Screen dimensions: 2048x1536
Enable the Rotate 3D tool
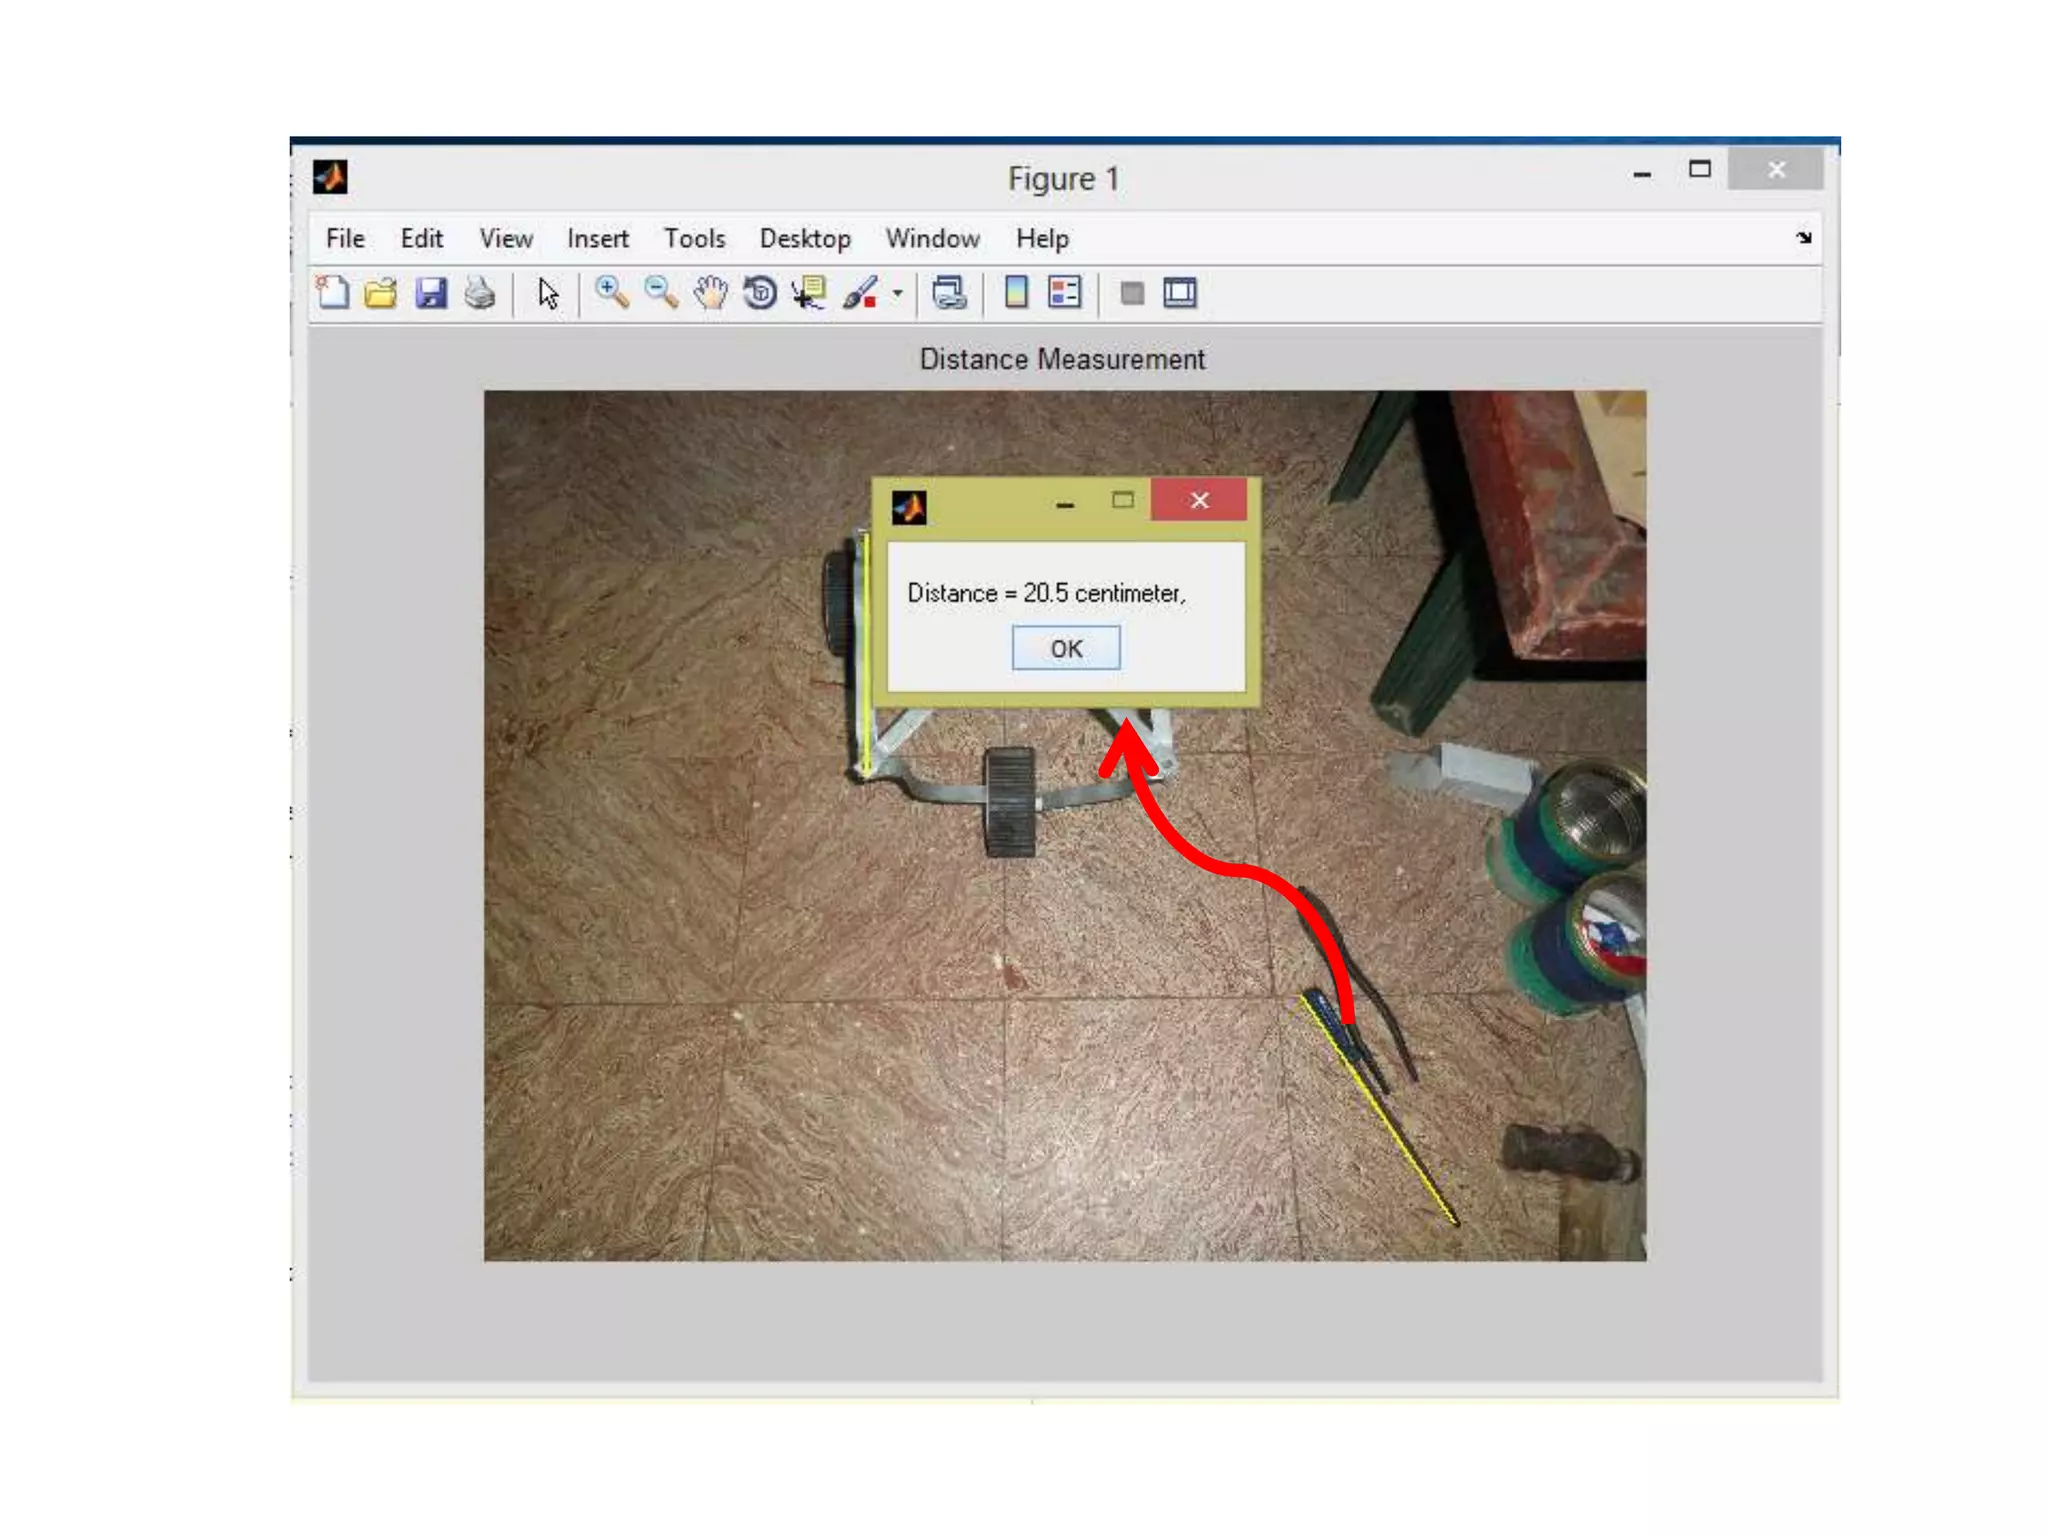[x=760, y=293]
